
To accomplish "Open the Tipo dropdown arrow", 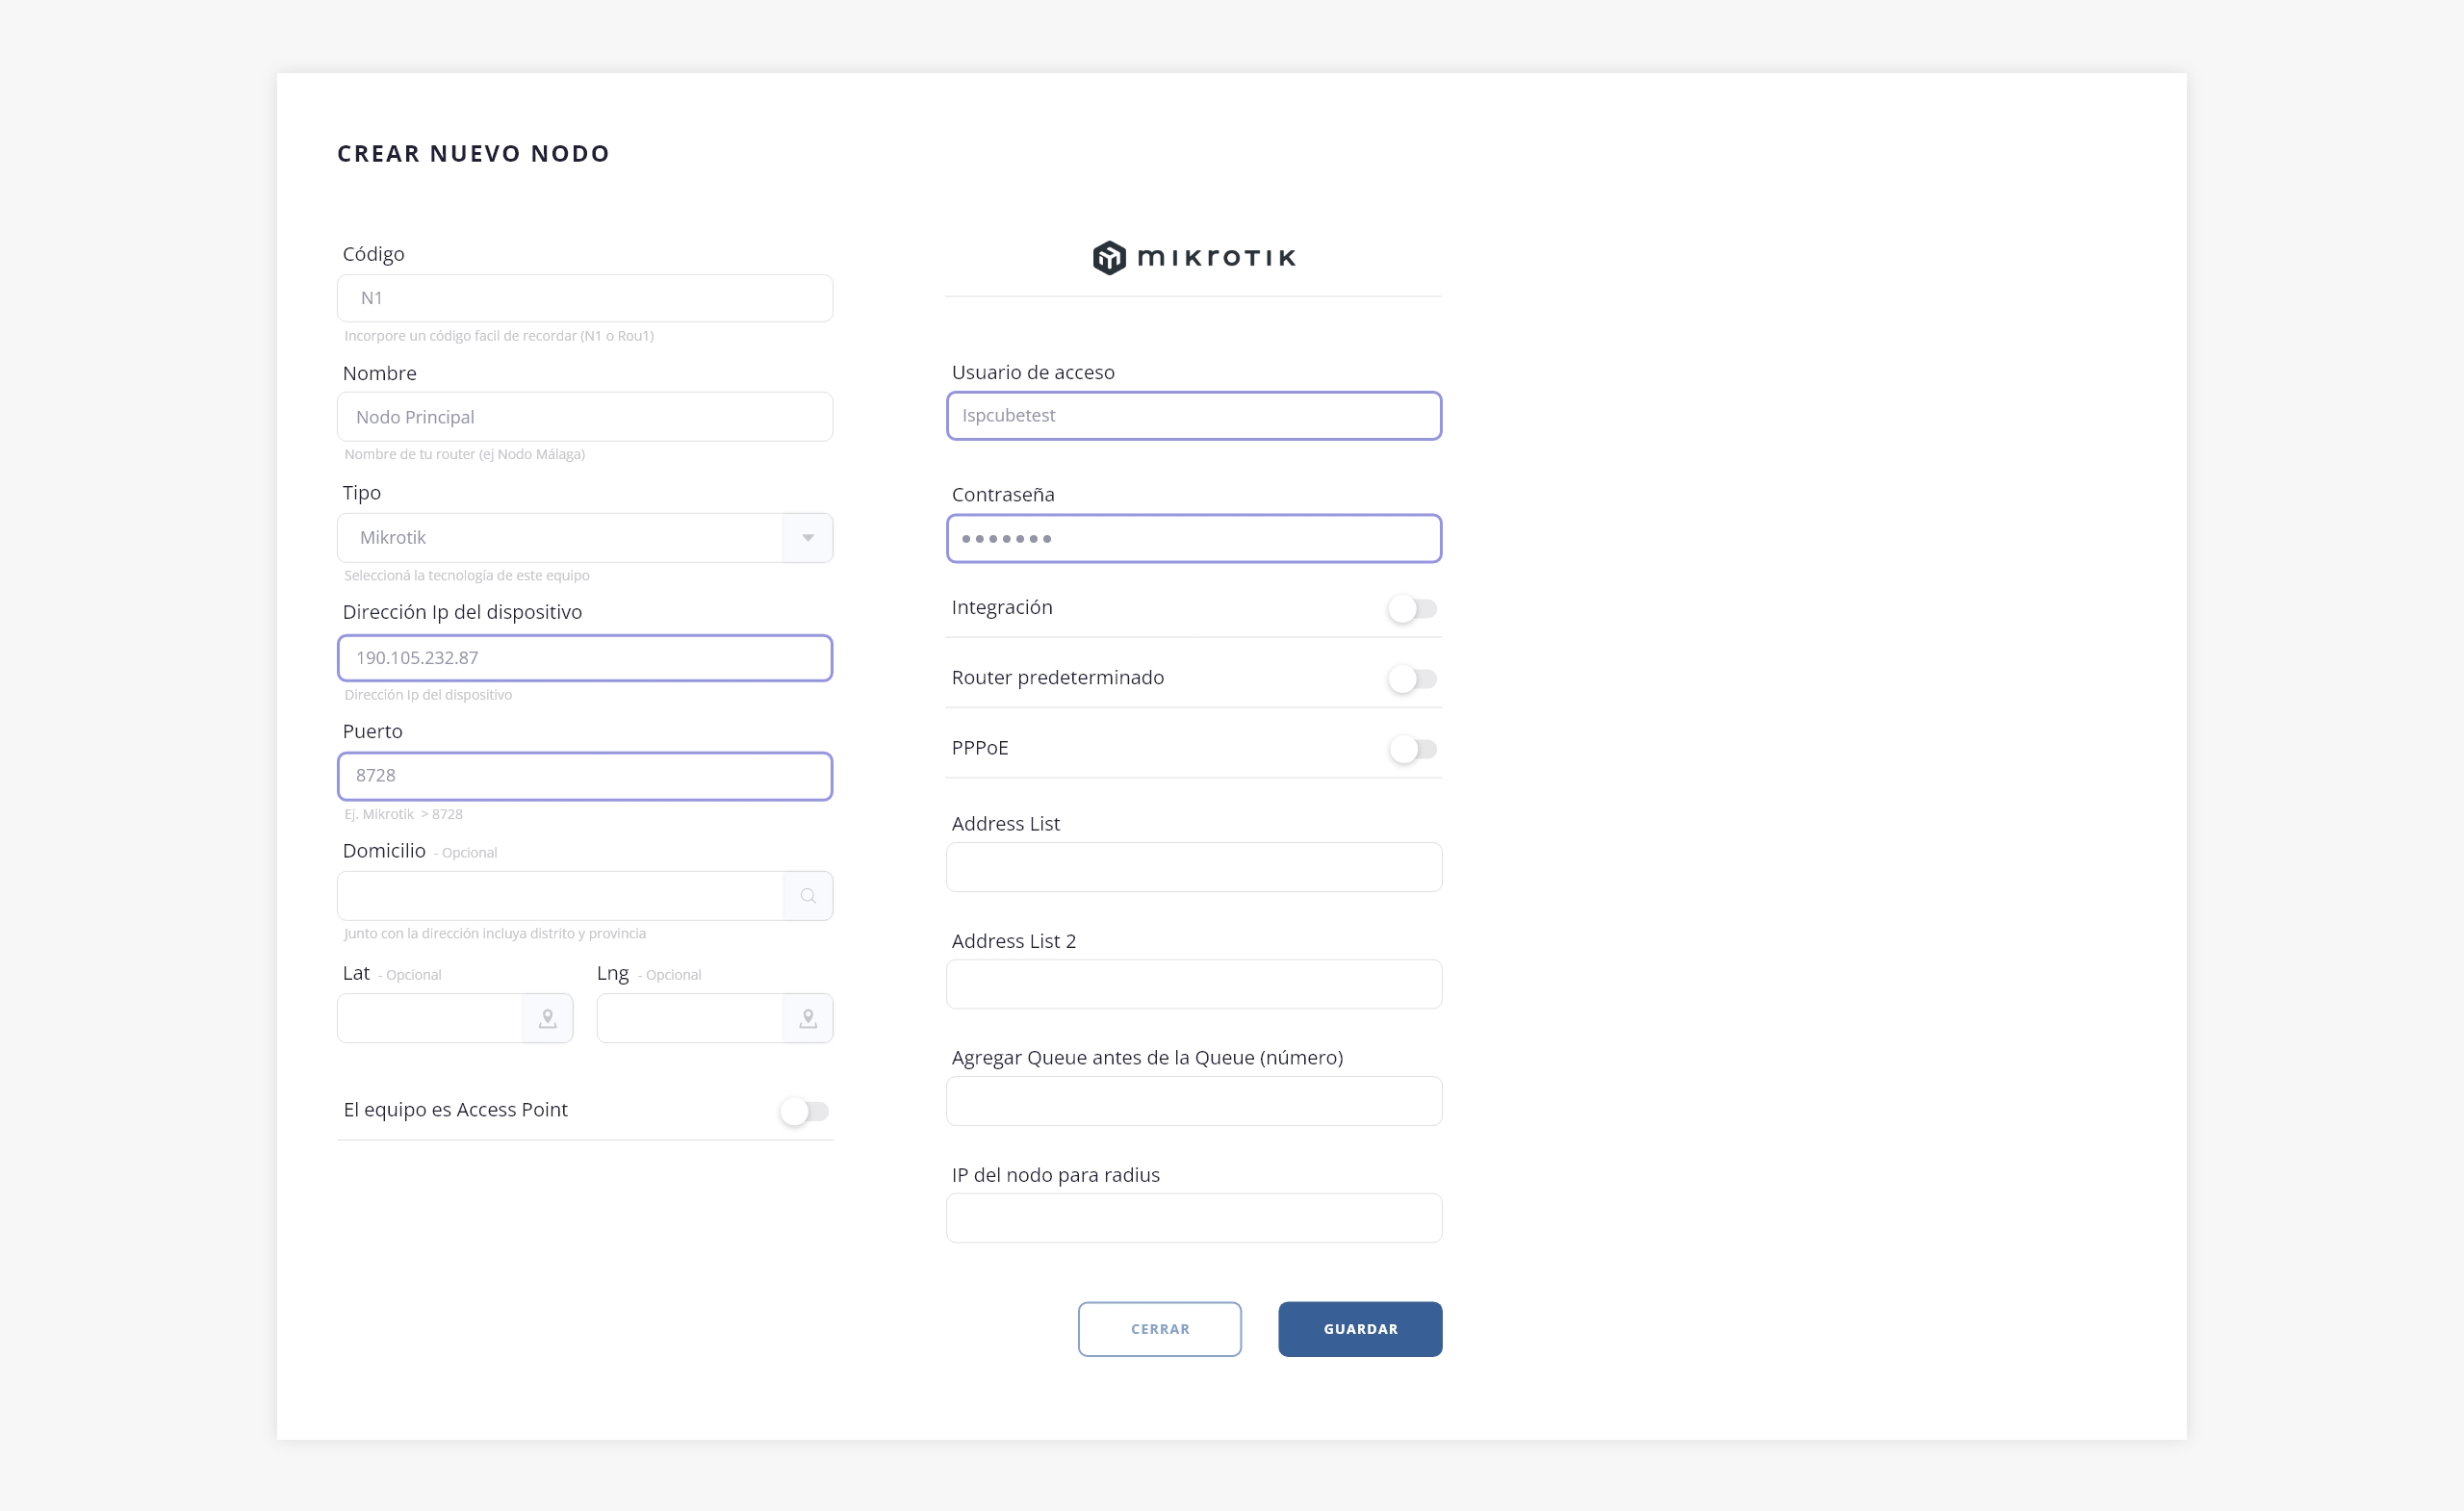I will click(x=807, y=538).
